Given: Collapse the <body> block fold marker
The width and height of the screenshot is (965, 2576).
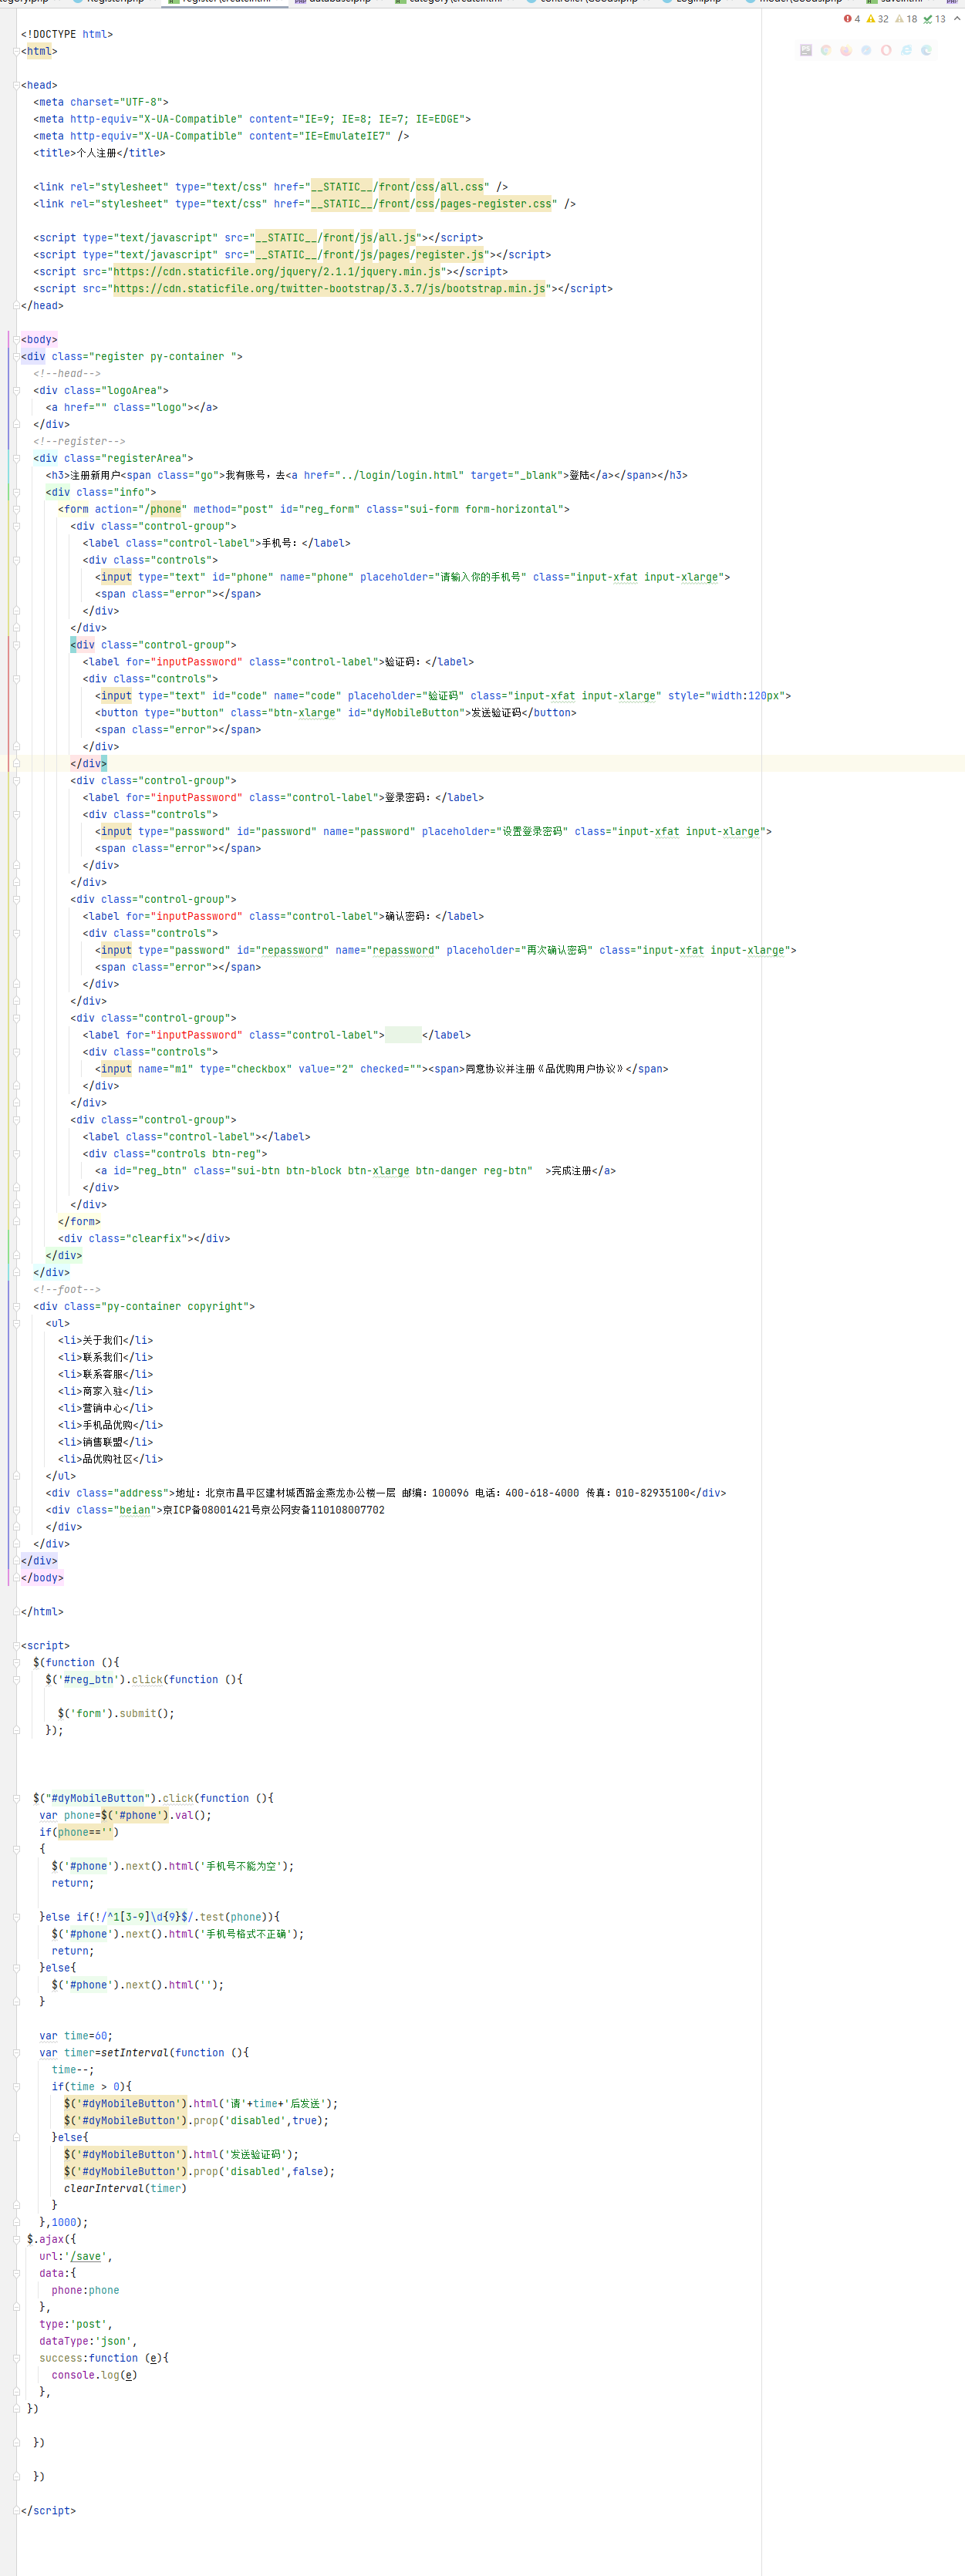Looking at the screenshot, I should (x=17, y=340).
